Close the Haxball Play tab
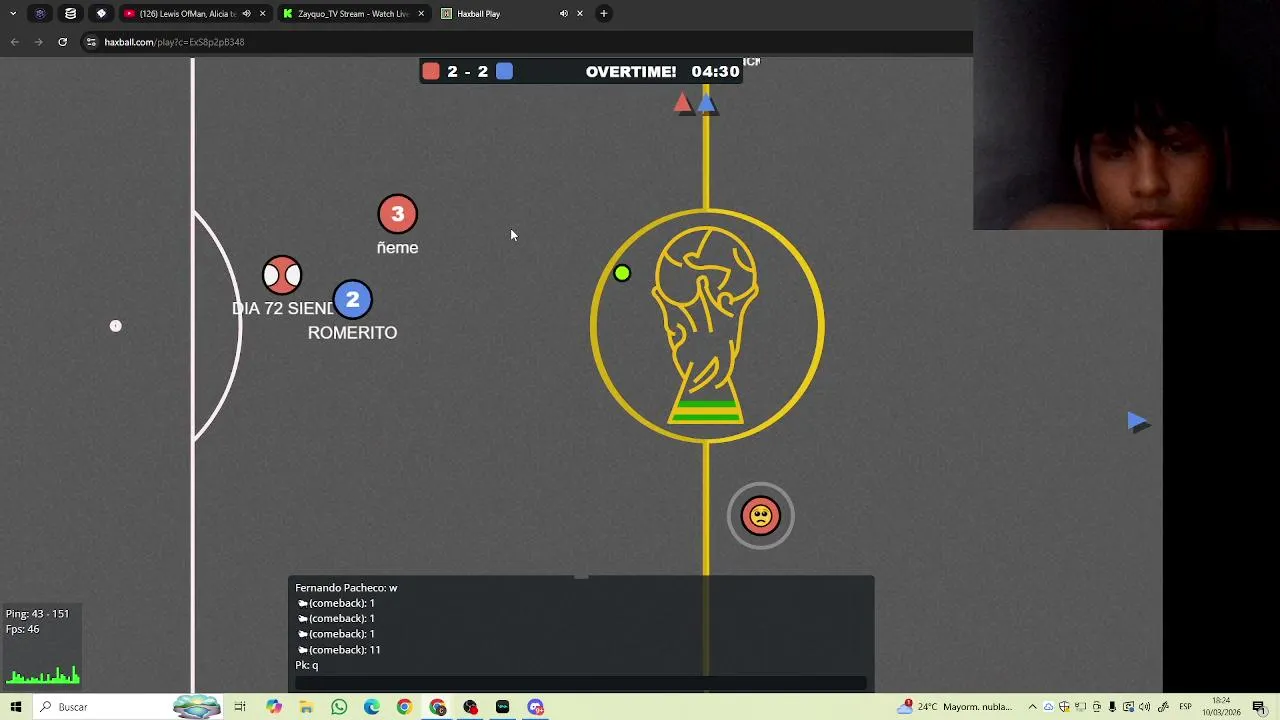1280x720 pixels. click(x=579, y=13)
